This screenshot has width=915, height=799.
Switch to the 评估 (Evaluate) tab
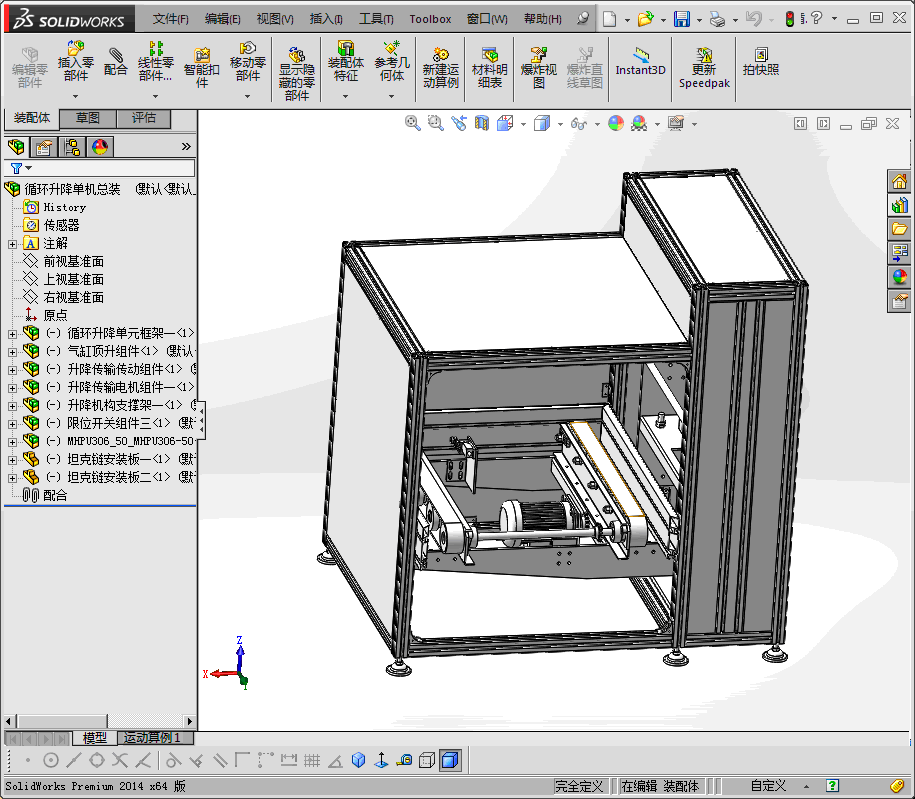143,119
